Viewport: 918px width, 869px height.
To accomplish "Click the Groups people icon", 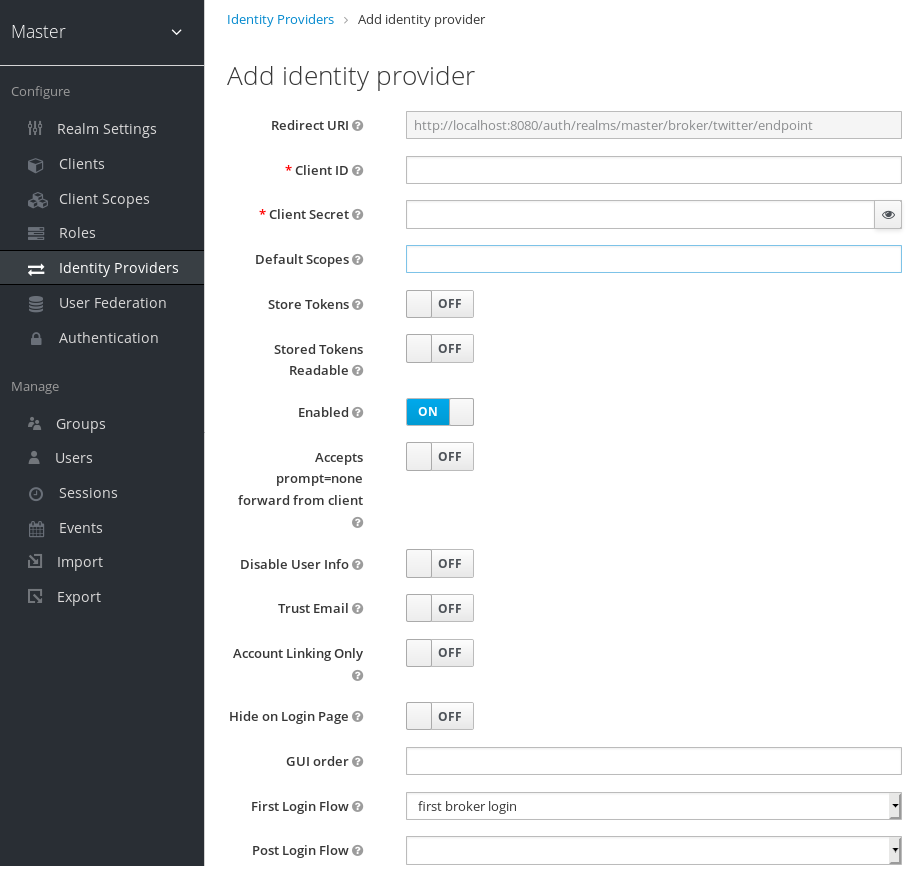I will [35, 423].
